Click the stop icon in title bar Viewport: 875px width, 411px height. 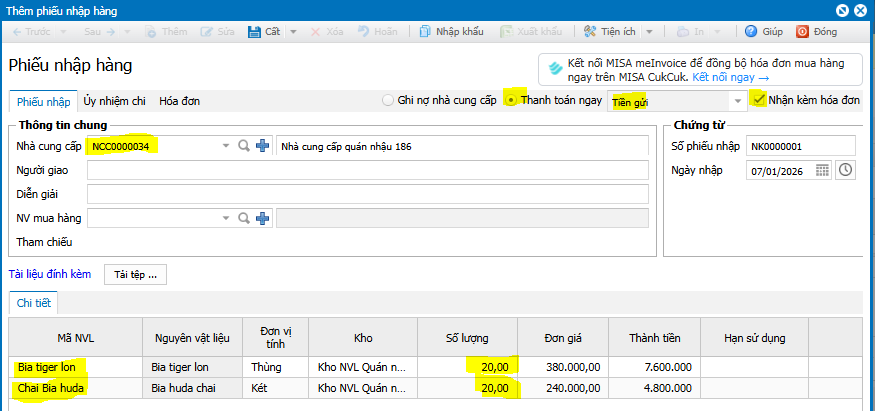tap(842, 10)
